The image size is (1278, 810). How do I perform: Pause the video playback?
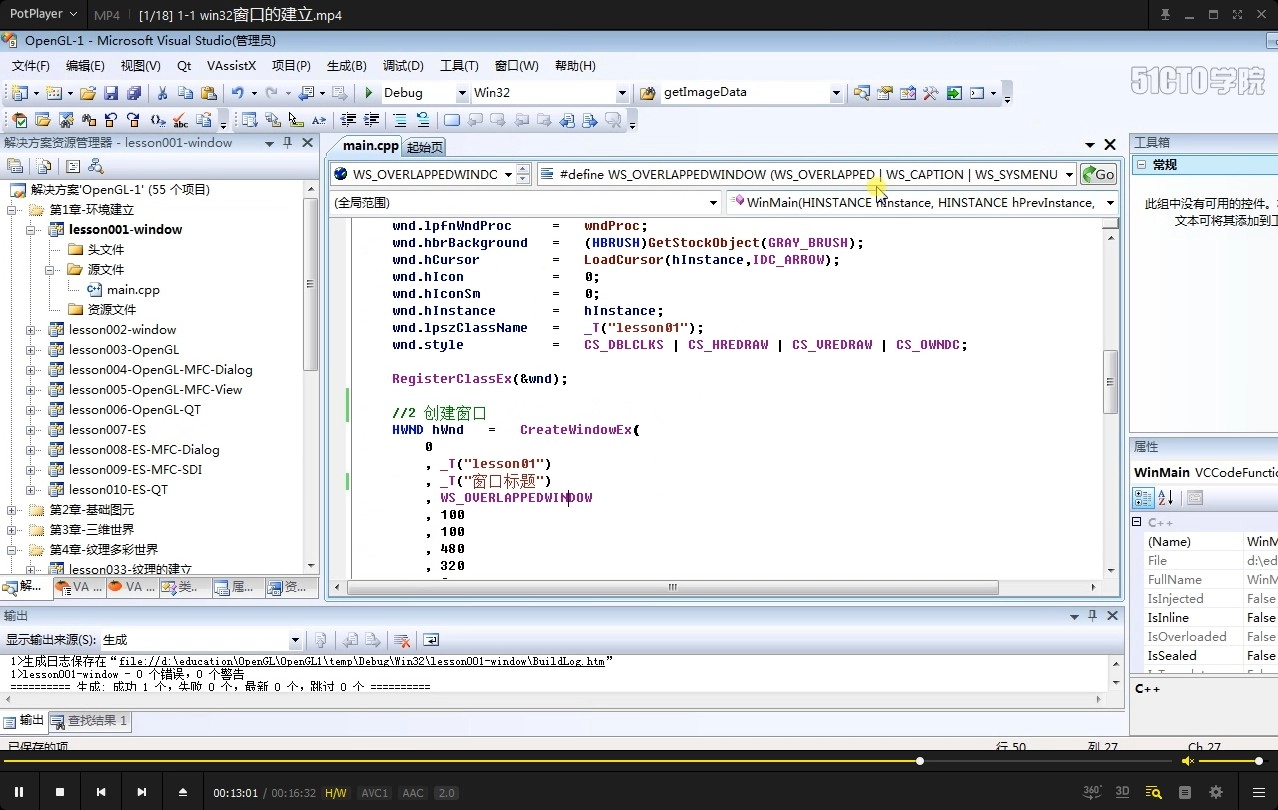tap(19, 792)
